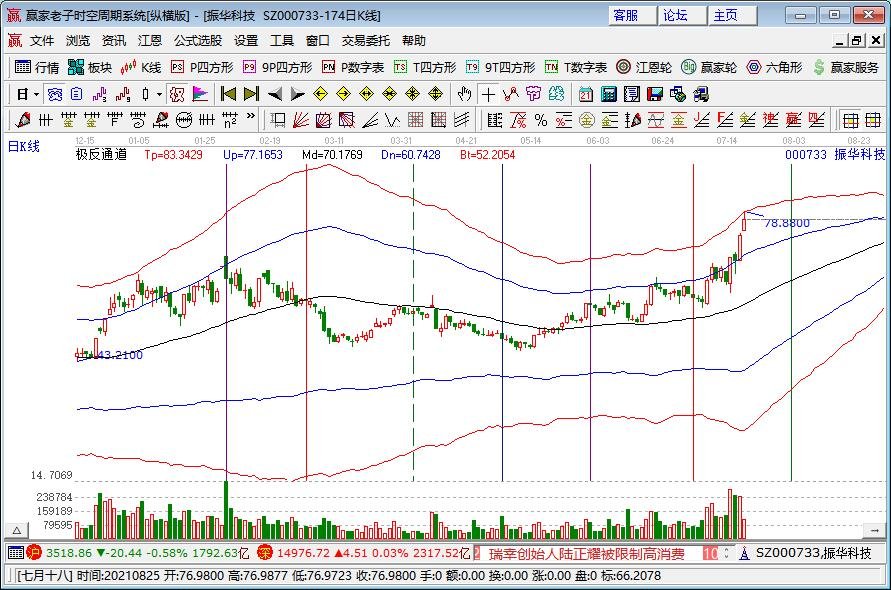The image size is (891, 590).
Task: Expand the 日 period dropdown arrow
Action: [37, 94]
